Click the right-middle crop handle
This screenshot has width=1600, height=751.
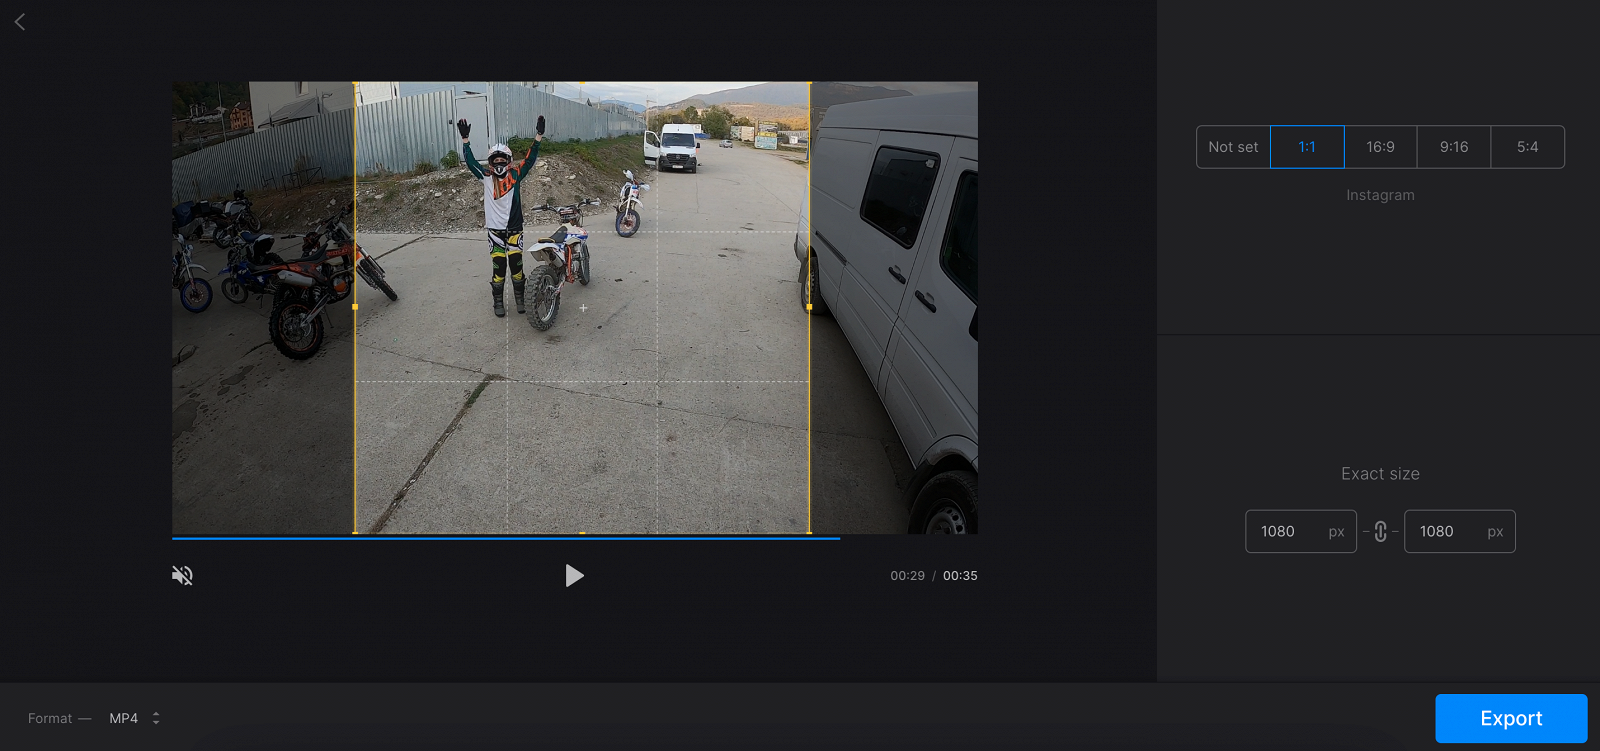[x=809, y=307]
